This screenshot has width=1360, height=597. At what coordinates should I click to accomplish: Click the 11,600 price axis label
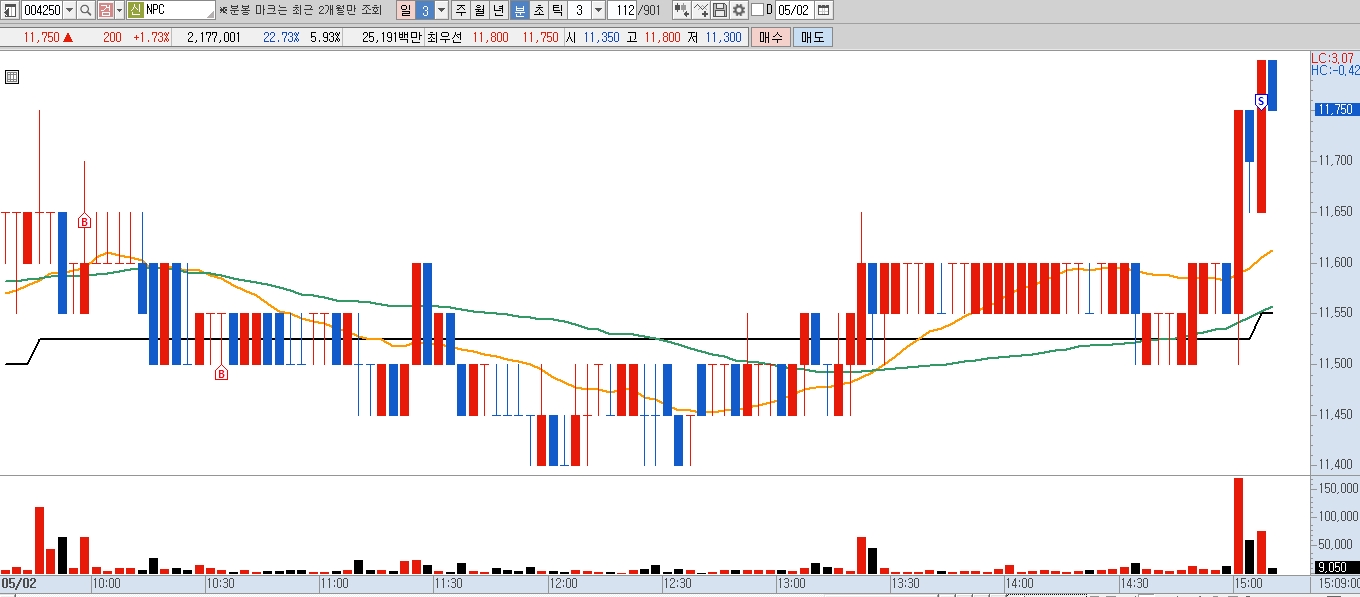1336,262
